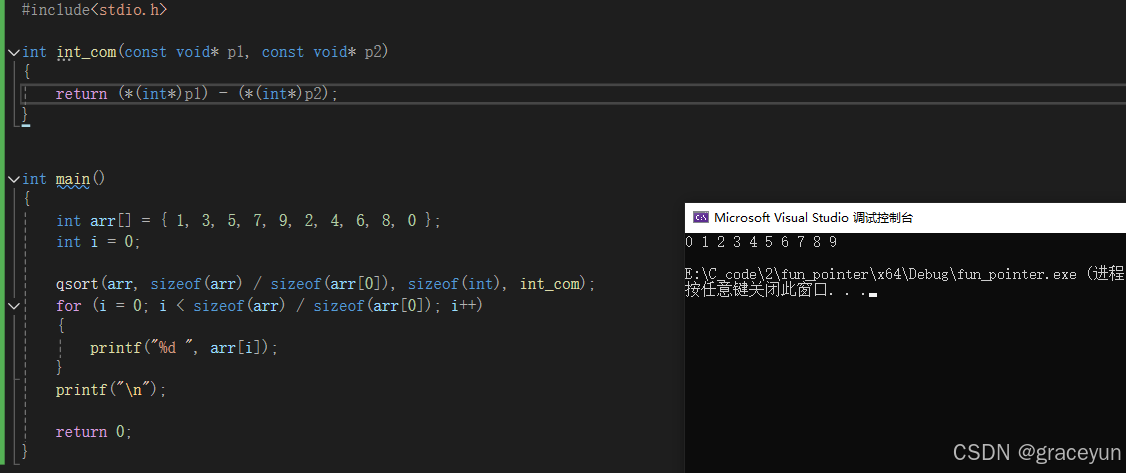This screenshot has width=1126, height=473.
Task: Click the 'printf("\n");' line
Action: coord(111,390)
